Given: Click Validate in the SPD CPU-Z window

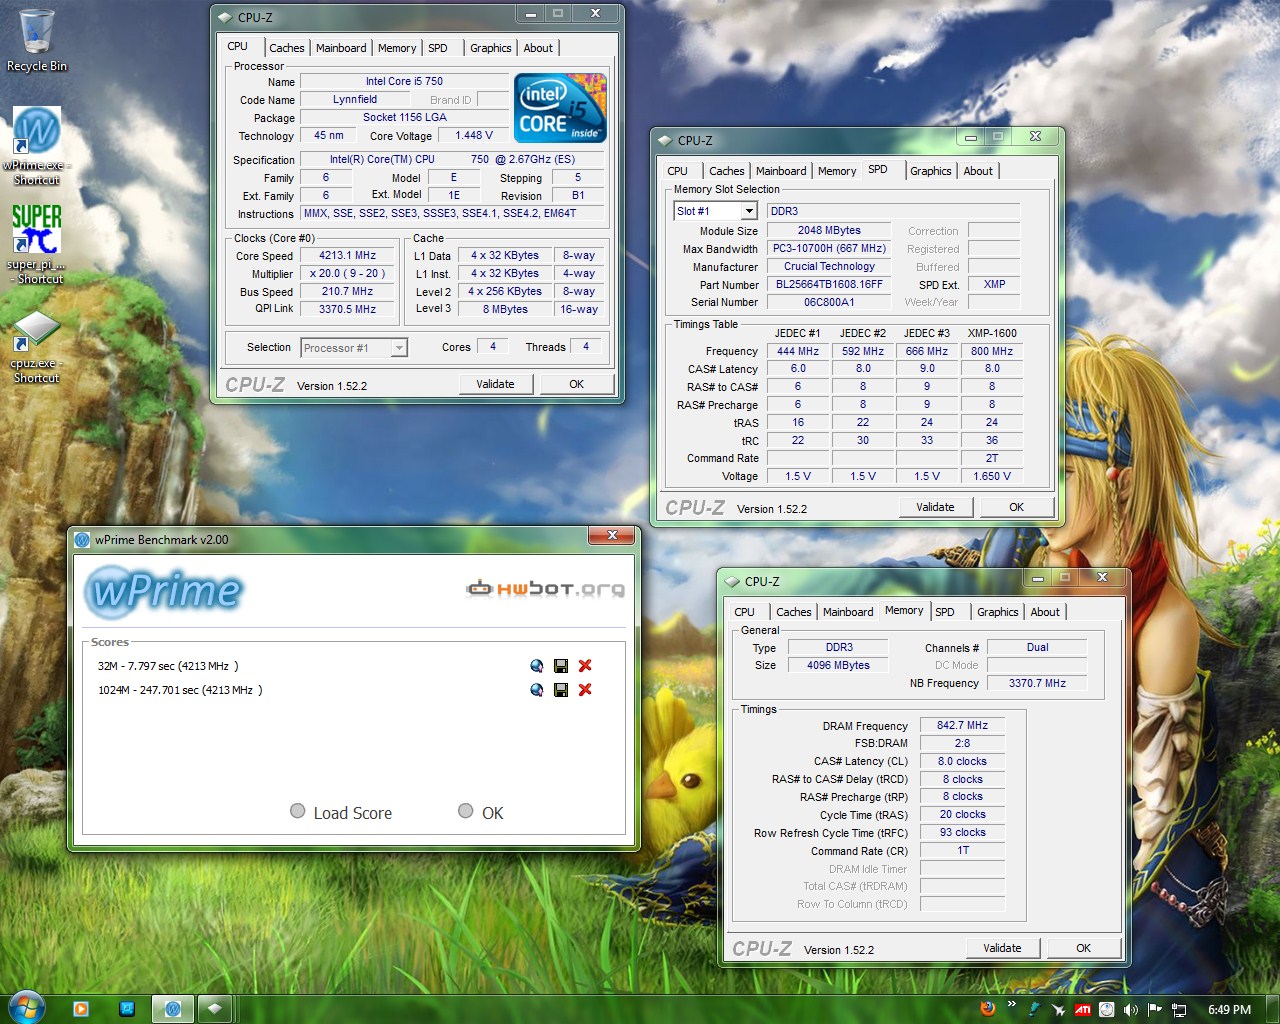Looking at the screenshot, I should [x=935, y=507].
